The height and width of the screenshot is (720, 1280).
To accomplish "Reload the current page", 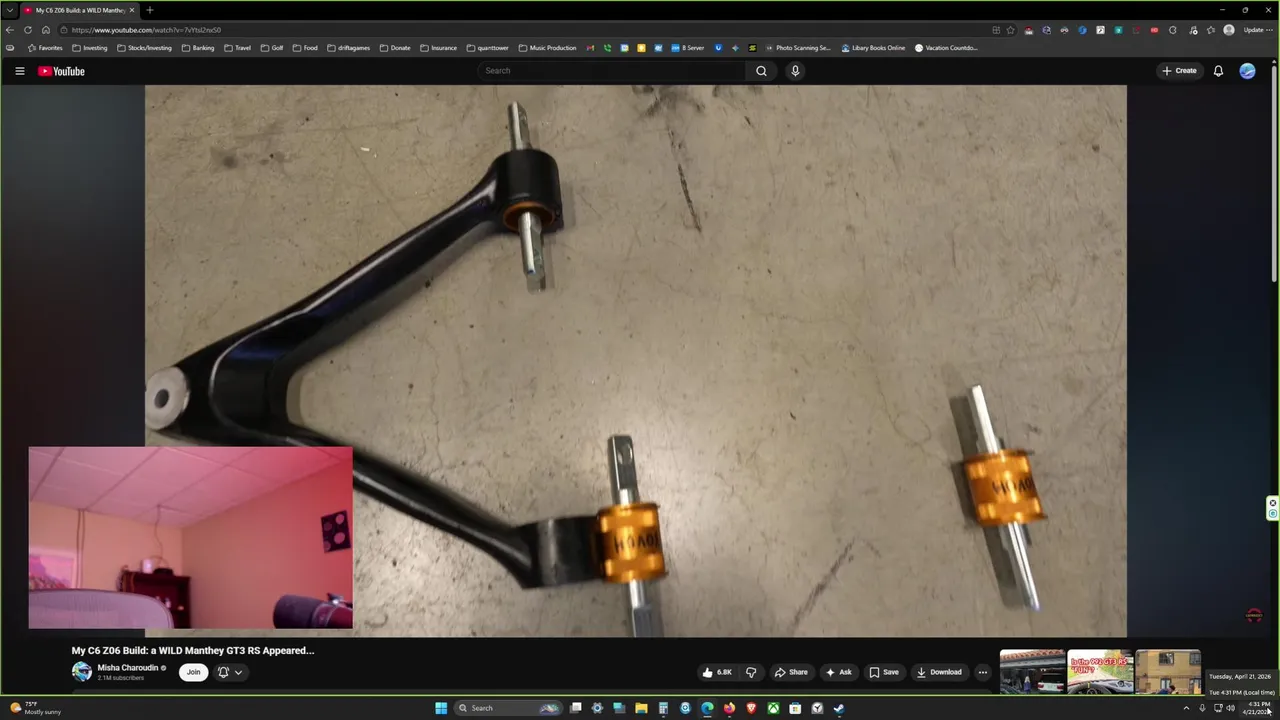I will pos(28,30).
